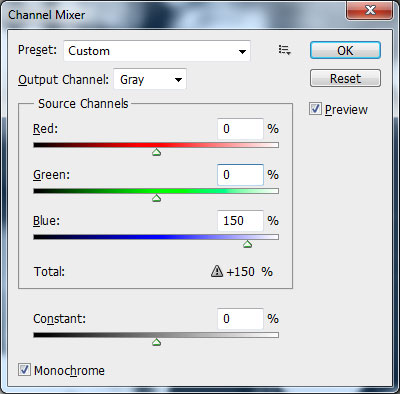The height and width of the screenshot is (394, 400).
Task: Confirm with the OK button
Action: click(x=345, y=50)
